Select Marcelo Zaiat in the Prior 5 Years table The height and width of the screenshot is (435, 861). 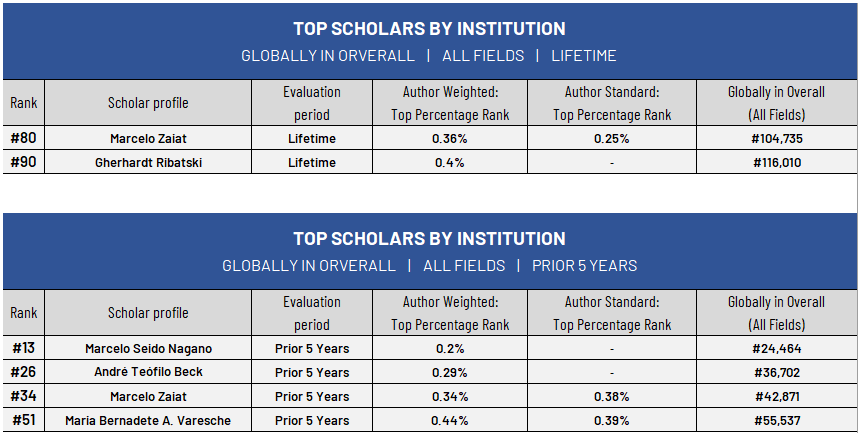(x=148, y=396)
